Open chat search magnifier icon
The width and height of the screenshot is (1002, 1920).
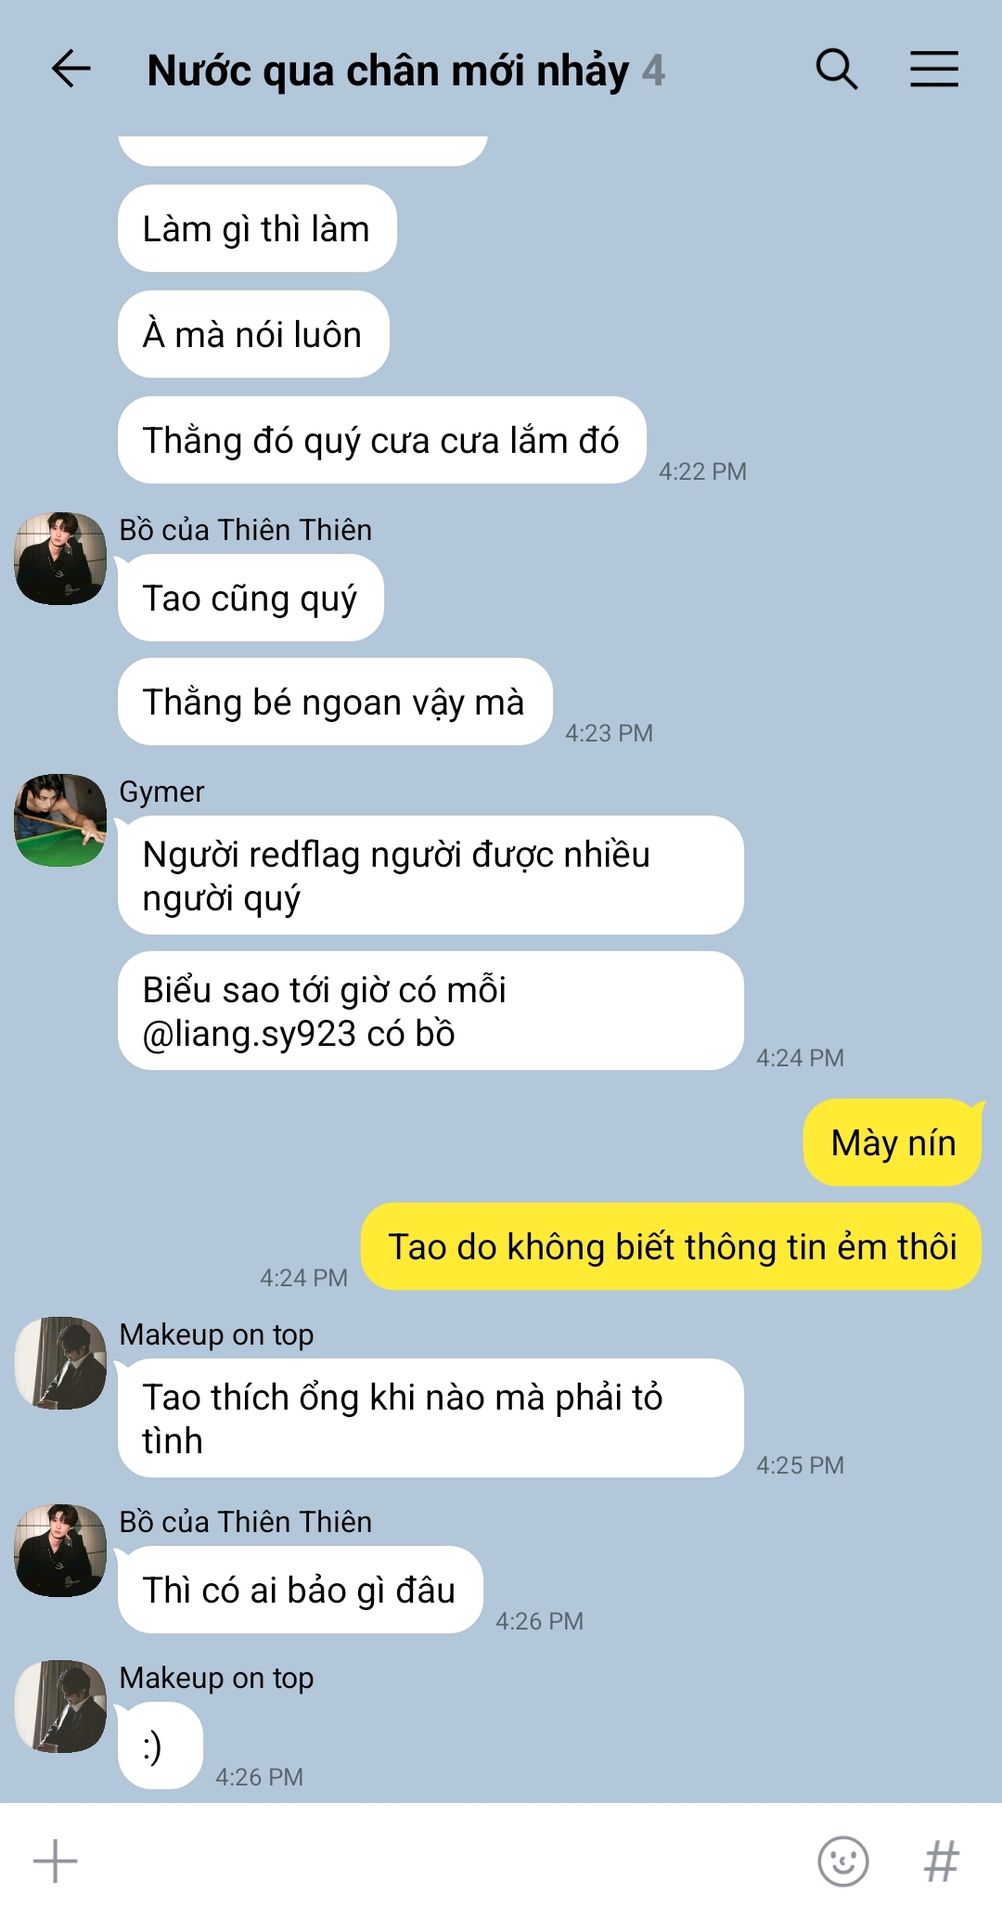coord(836,69)
